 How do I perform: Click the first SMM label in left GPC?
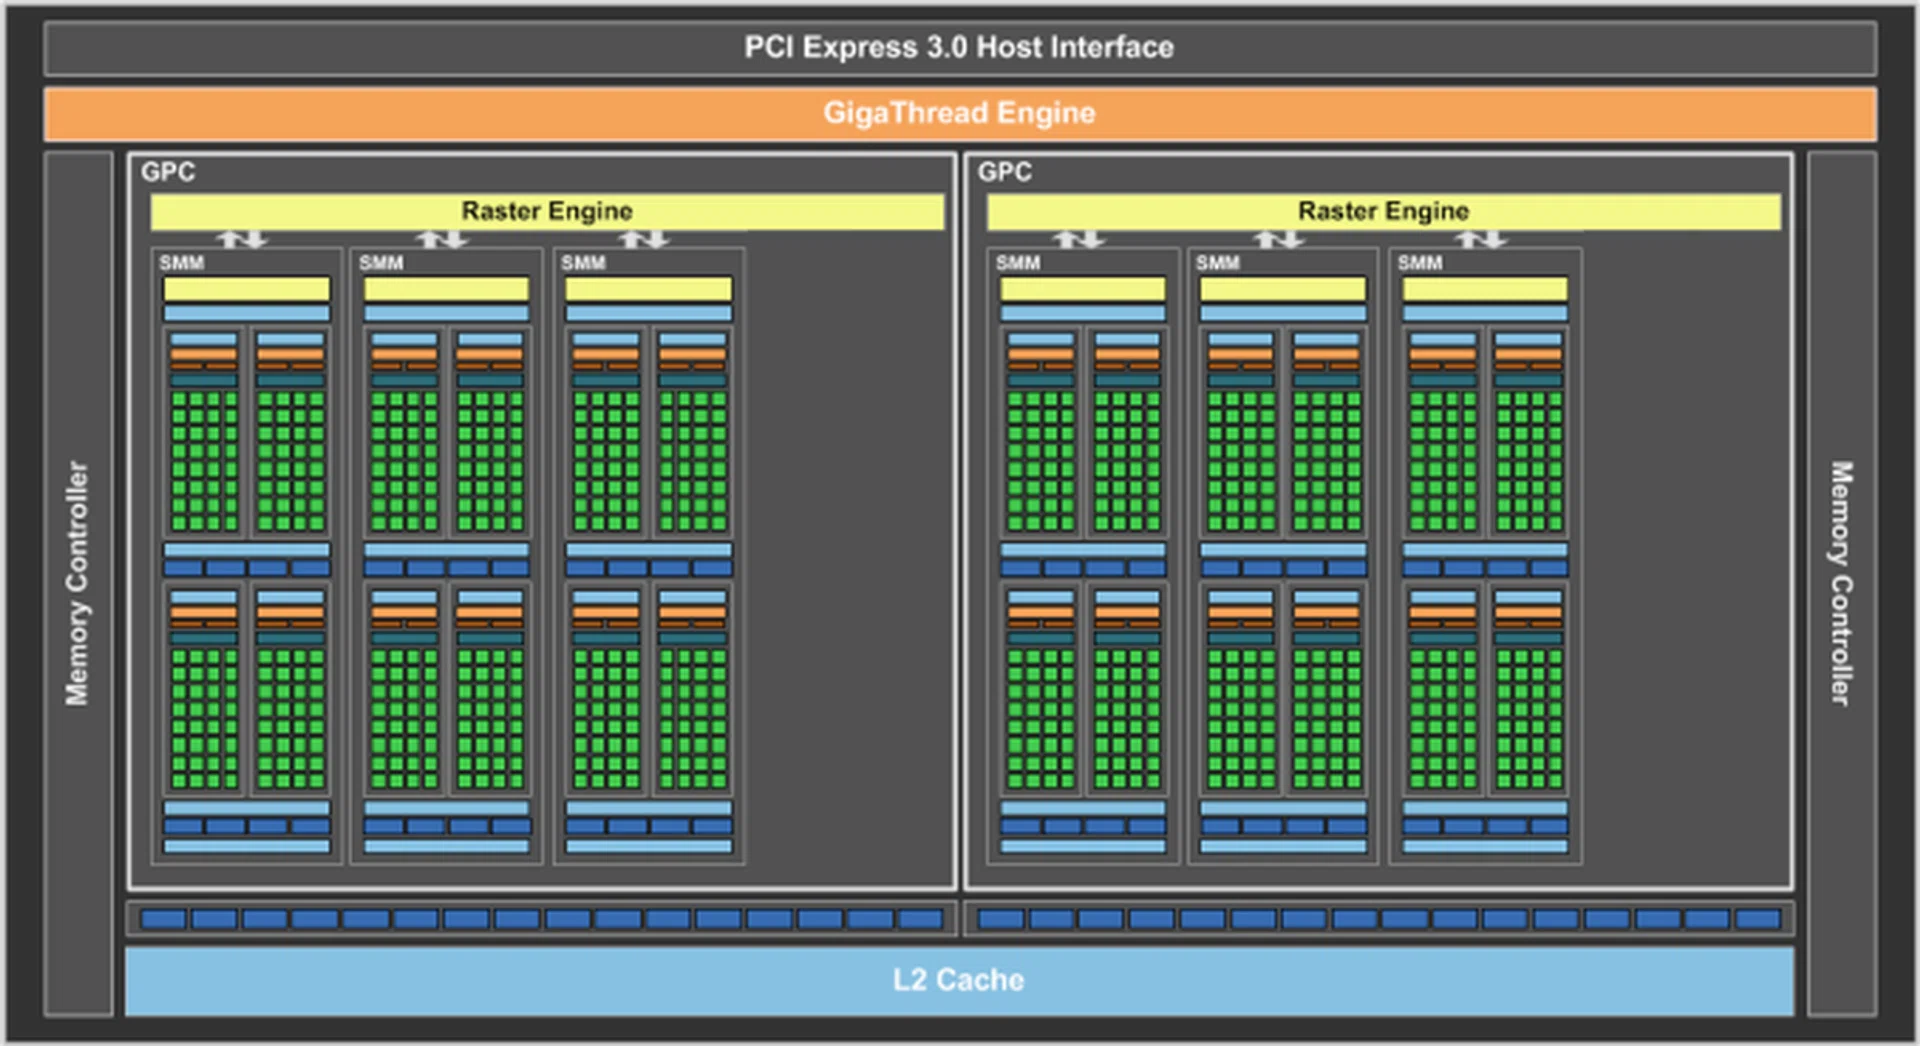(181, 263)
